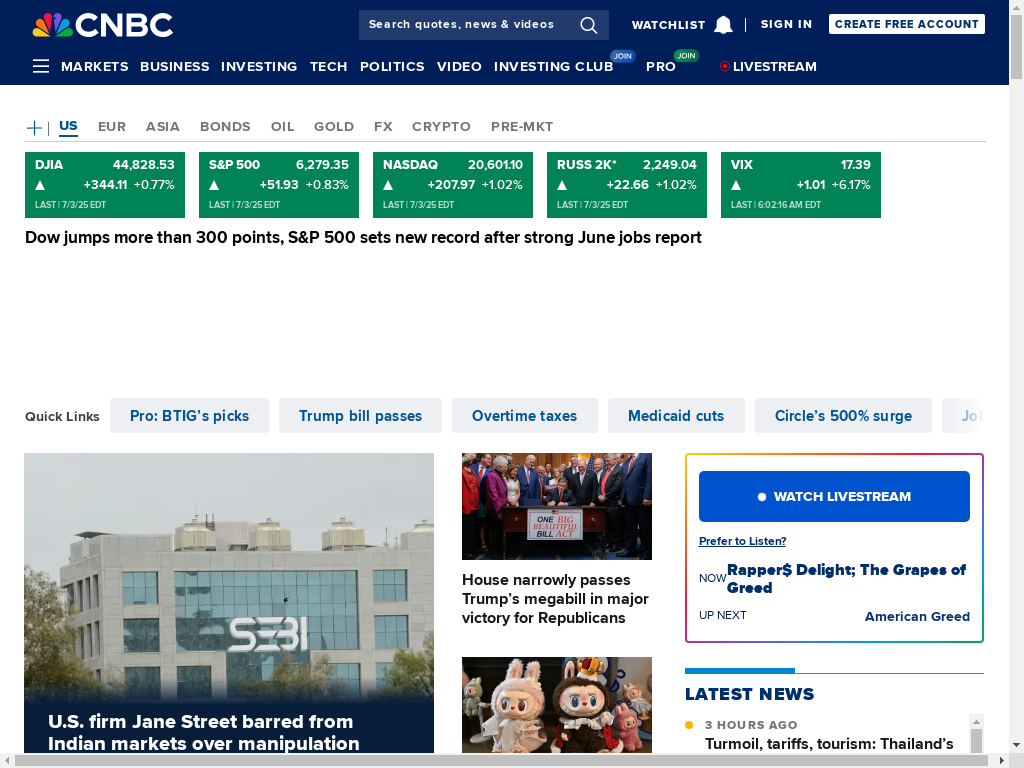Switch to the CRYPTO tab

(441, 127)
